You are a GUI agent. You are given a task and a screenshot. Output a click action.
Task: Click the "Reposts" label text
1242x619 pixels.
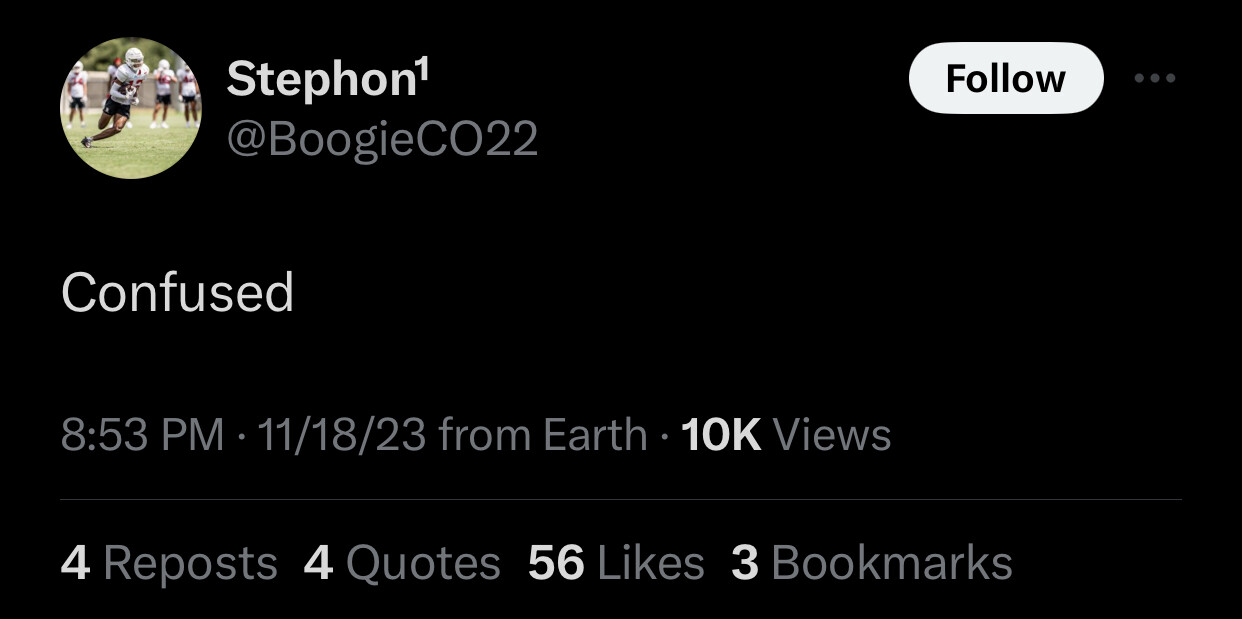(190, 563)
